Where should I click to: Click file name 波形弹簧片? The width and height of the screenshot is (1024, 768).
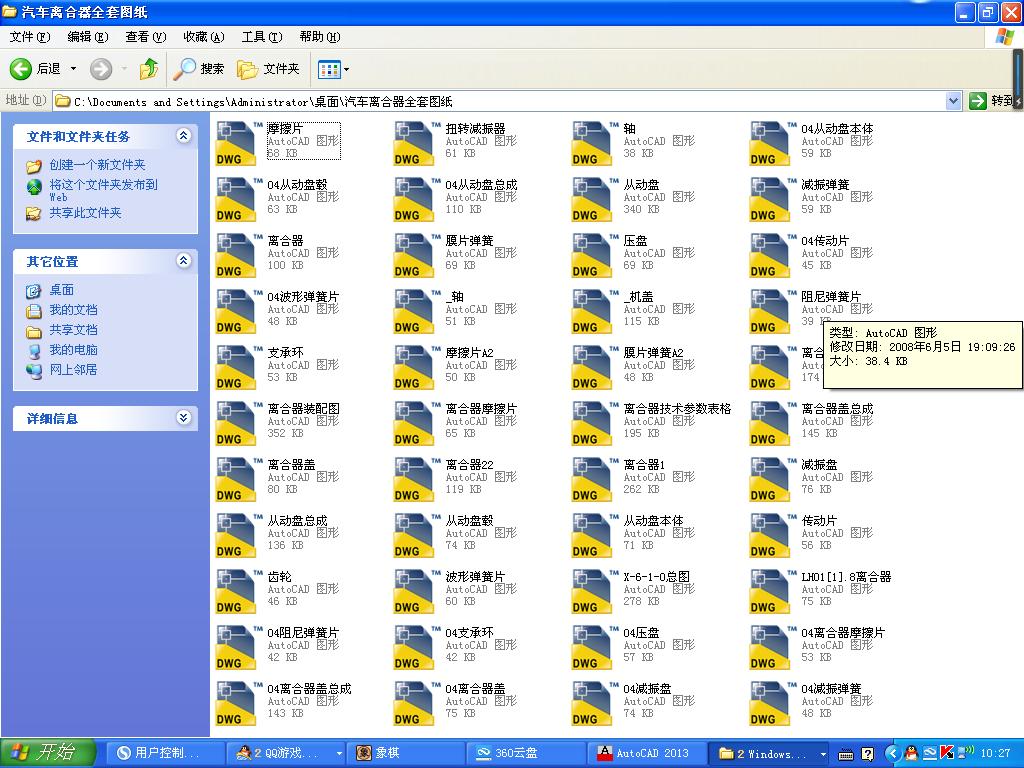pyautogui.click(x=475, y=577)
